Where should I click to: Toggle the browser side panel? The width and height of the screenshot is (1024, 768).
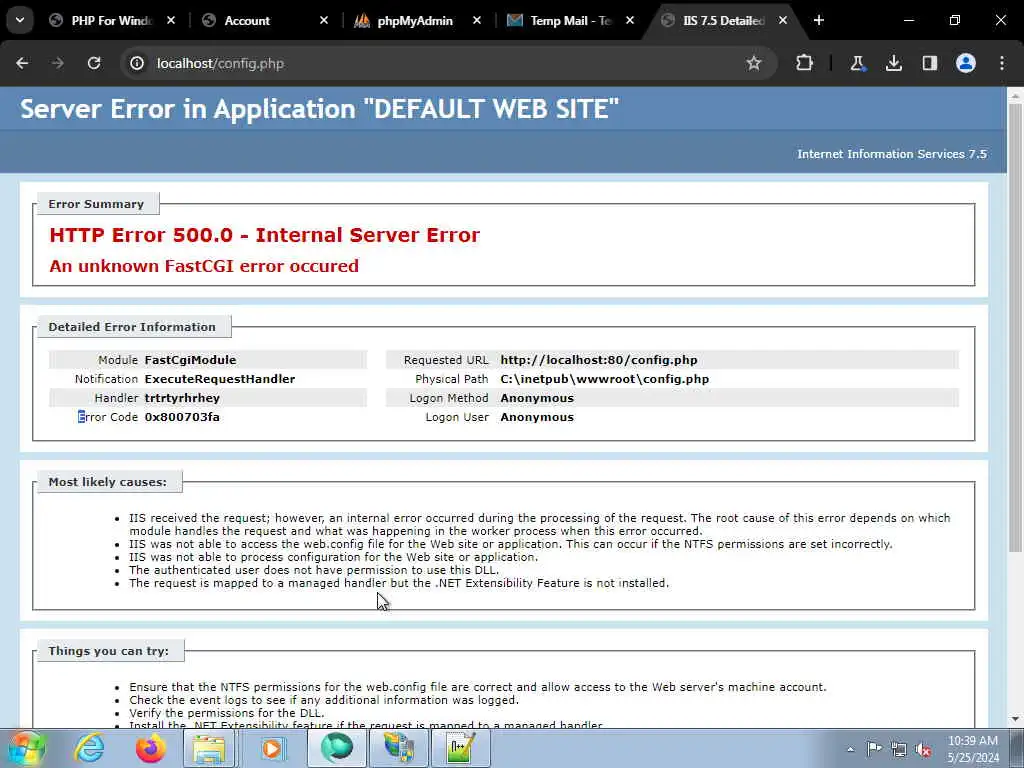coord(930,63)
